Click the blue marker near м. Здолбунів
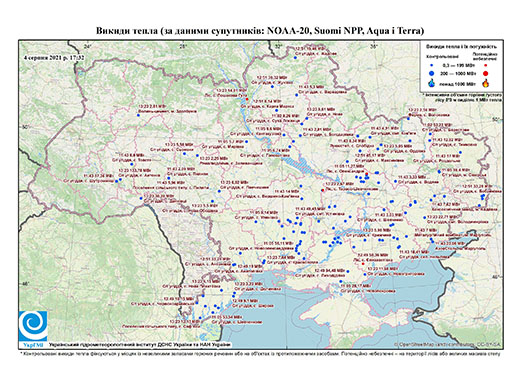The height and width of the screenshot is (368, 520). (x=138, y=115)
